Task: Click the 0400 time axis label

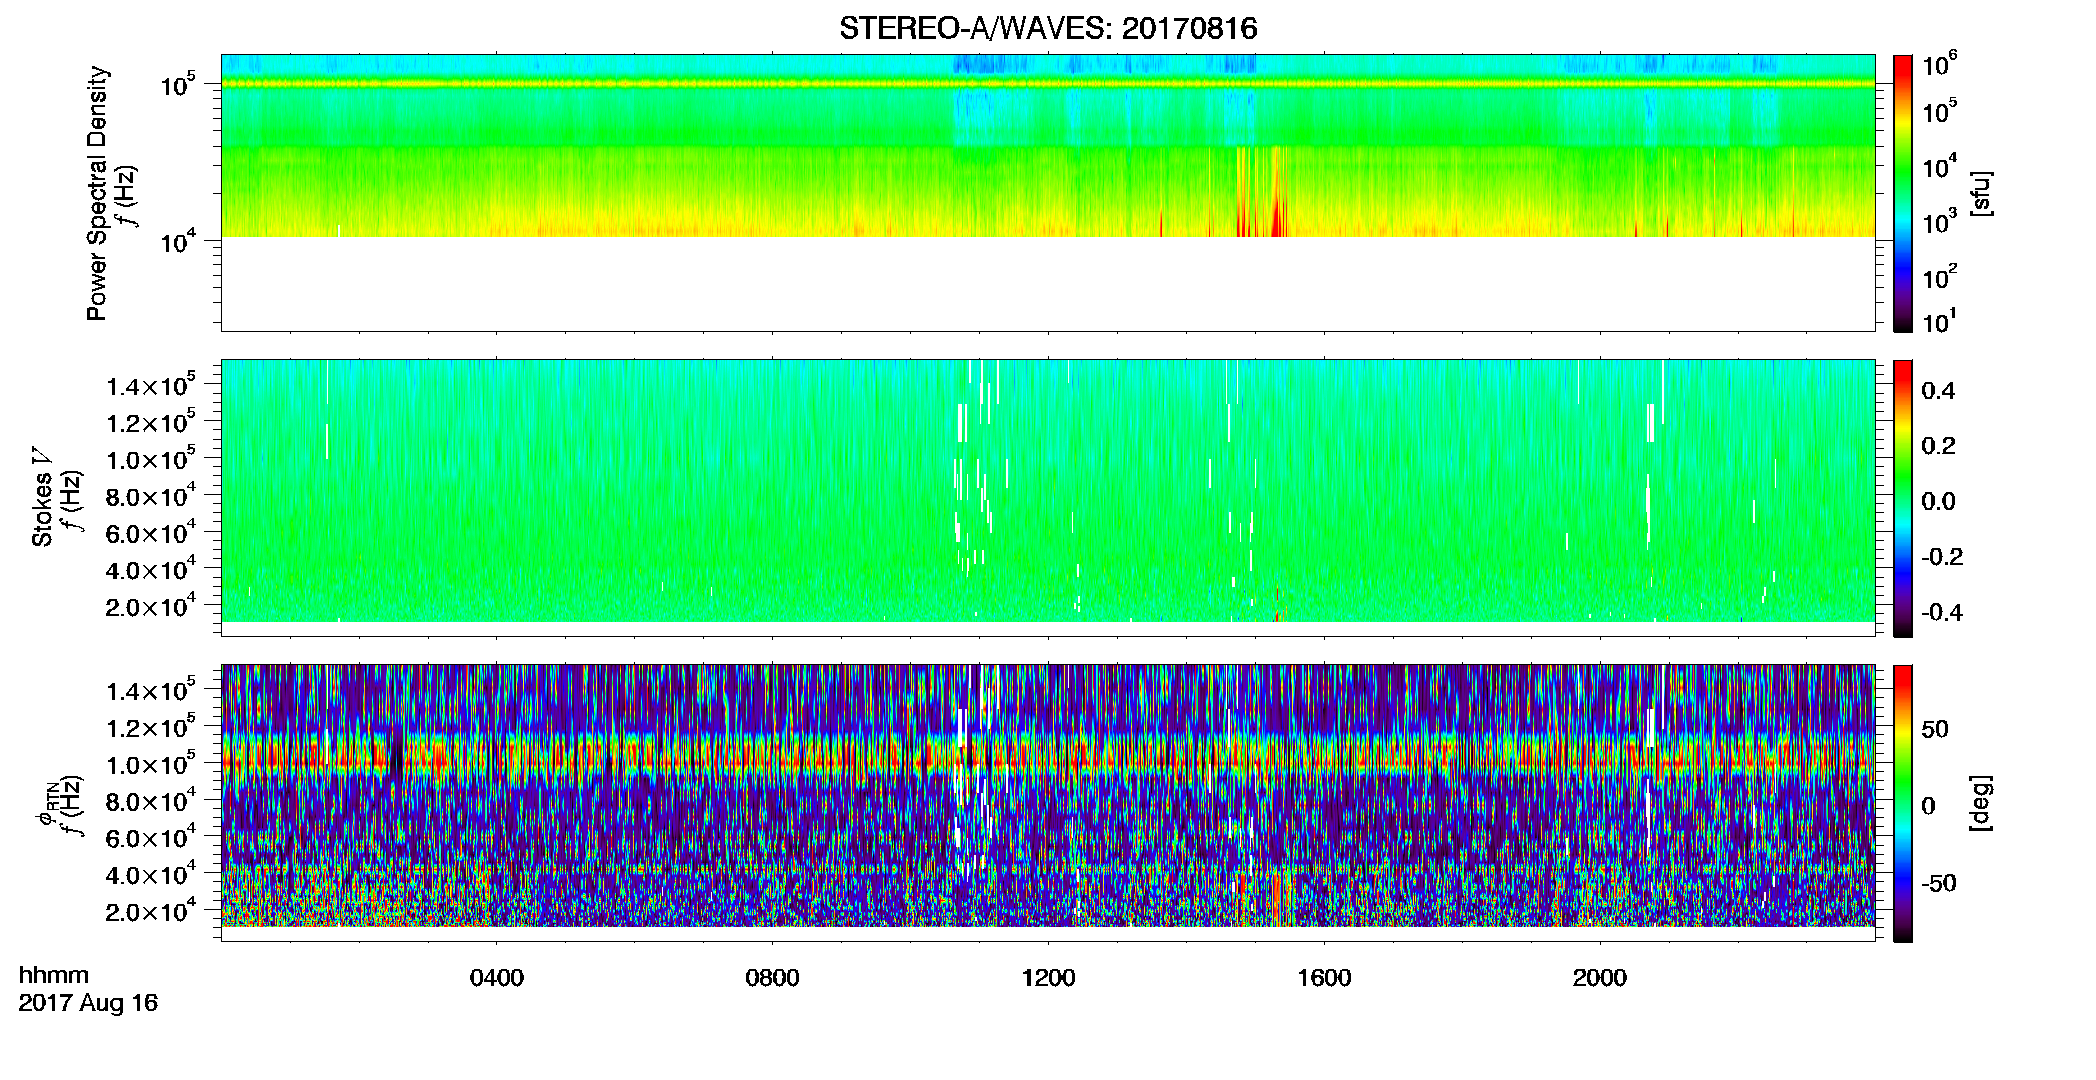Action: pyautogui.click(x=497, y=978)
